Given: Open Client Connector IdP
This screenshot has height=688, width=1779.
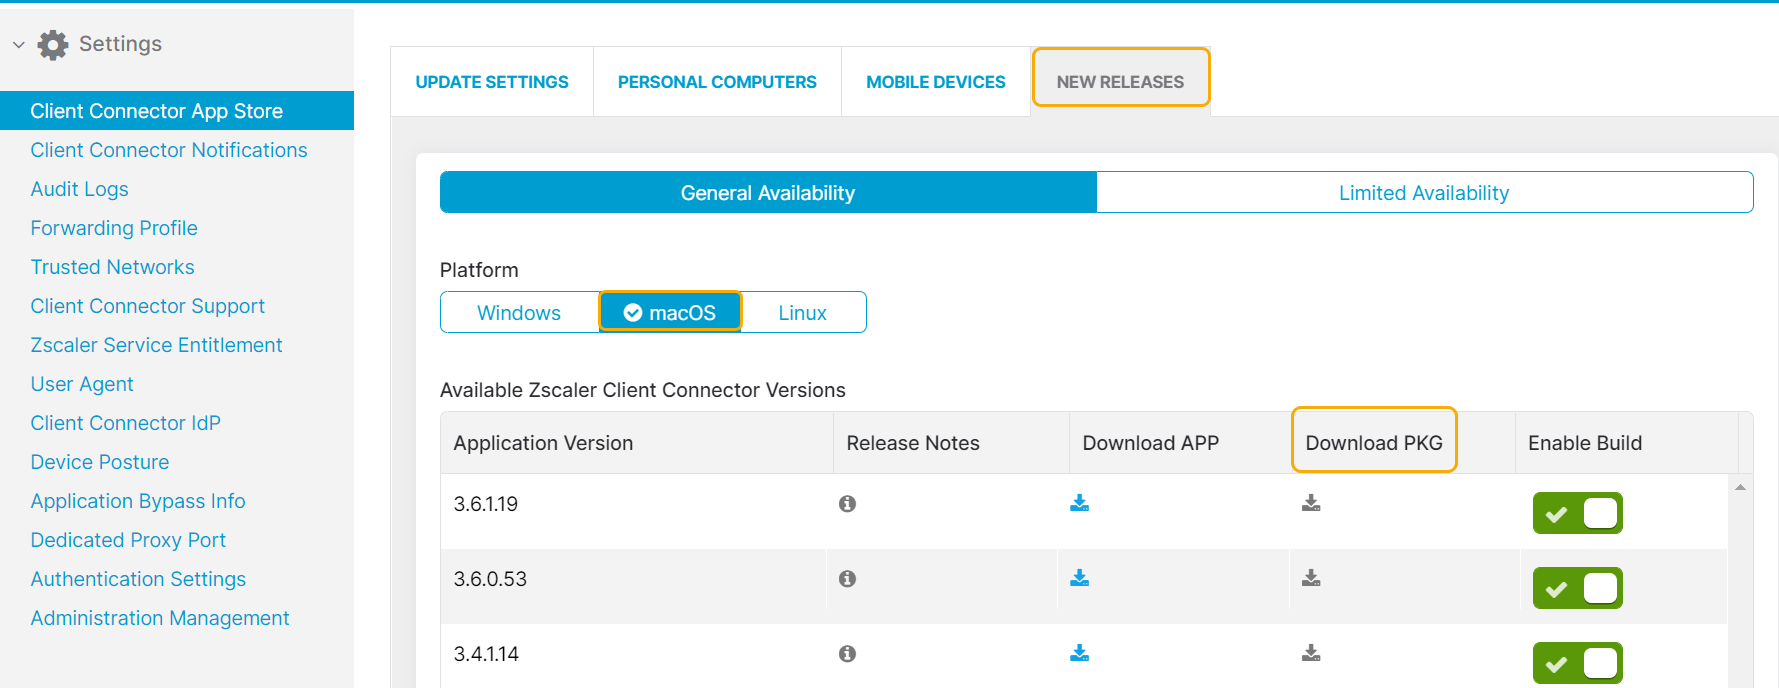Looking at the screenshot, I should 126,423.
